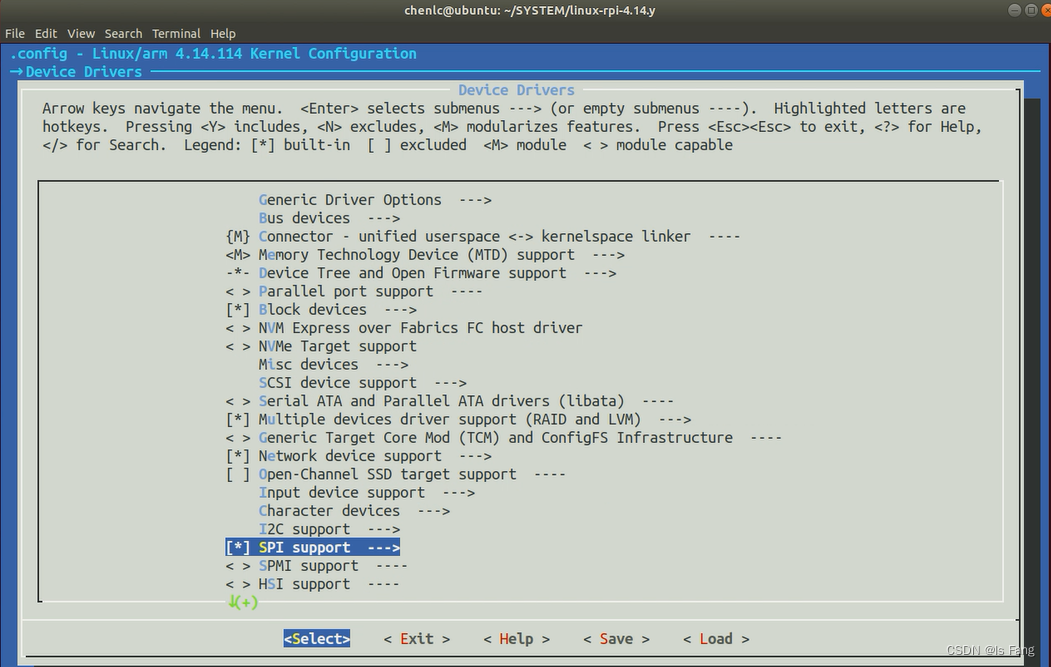Expand the SPI support ---> arrow
This screenshot has width=1051, height=667.
pyautogui.click(x=384, y=548)
